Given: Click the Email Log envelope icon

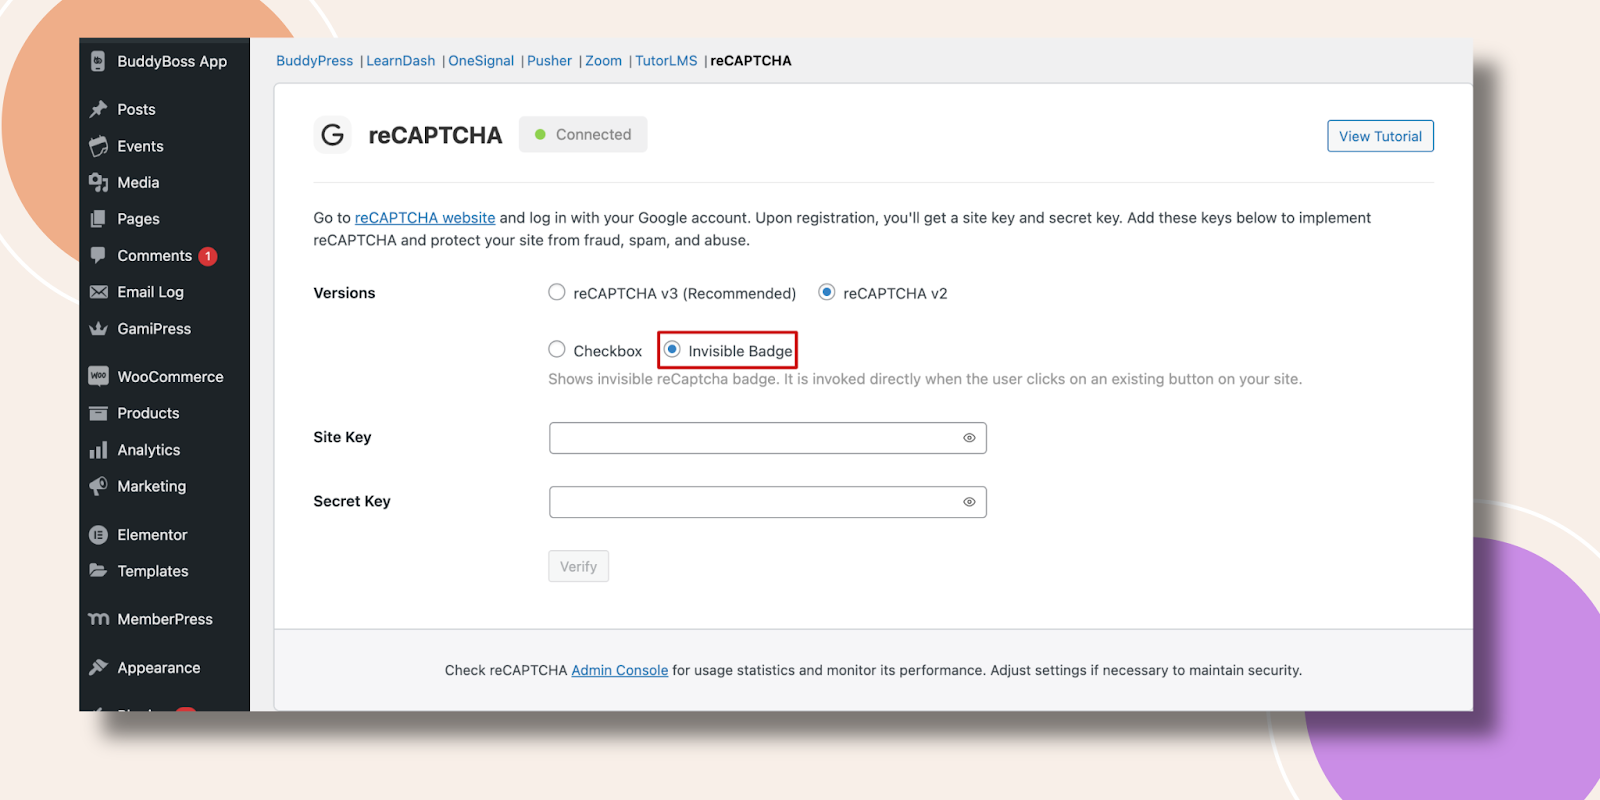Looking at the screenshot, I should coord(98,292).
